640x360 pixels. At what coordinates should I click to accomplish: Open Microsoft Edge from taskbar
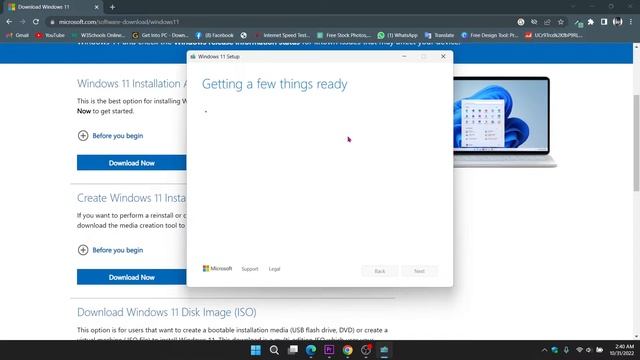(311, 350)
